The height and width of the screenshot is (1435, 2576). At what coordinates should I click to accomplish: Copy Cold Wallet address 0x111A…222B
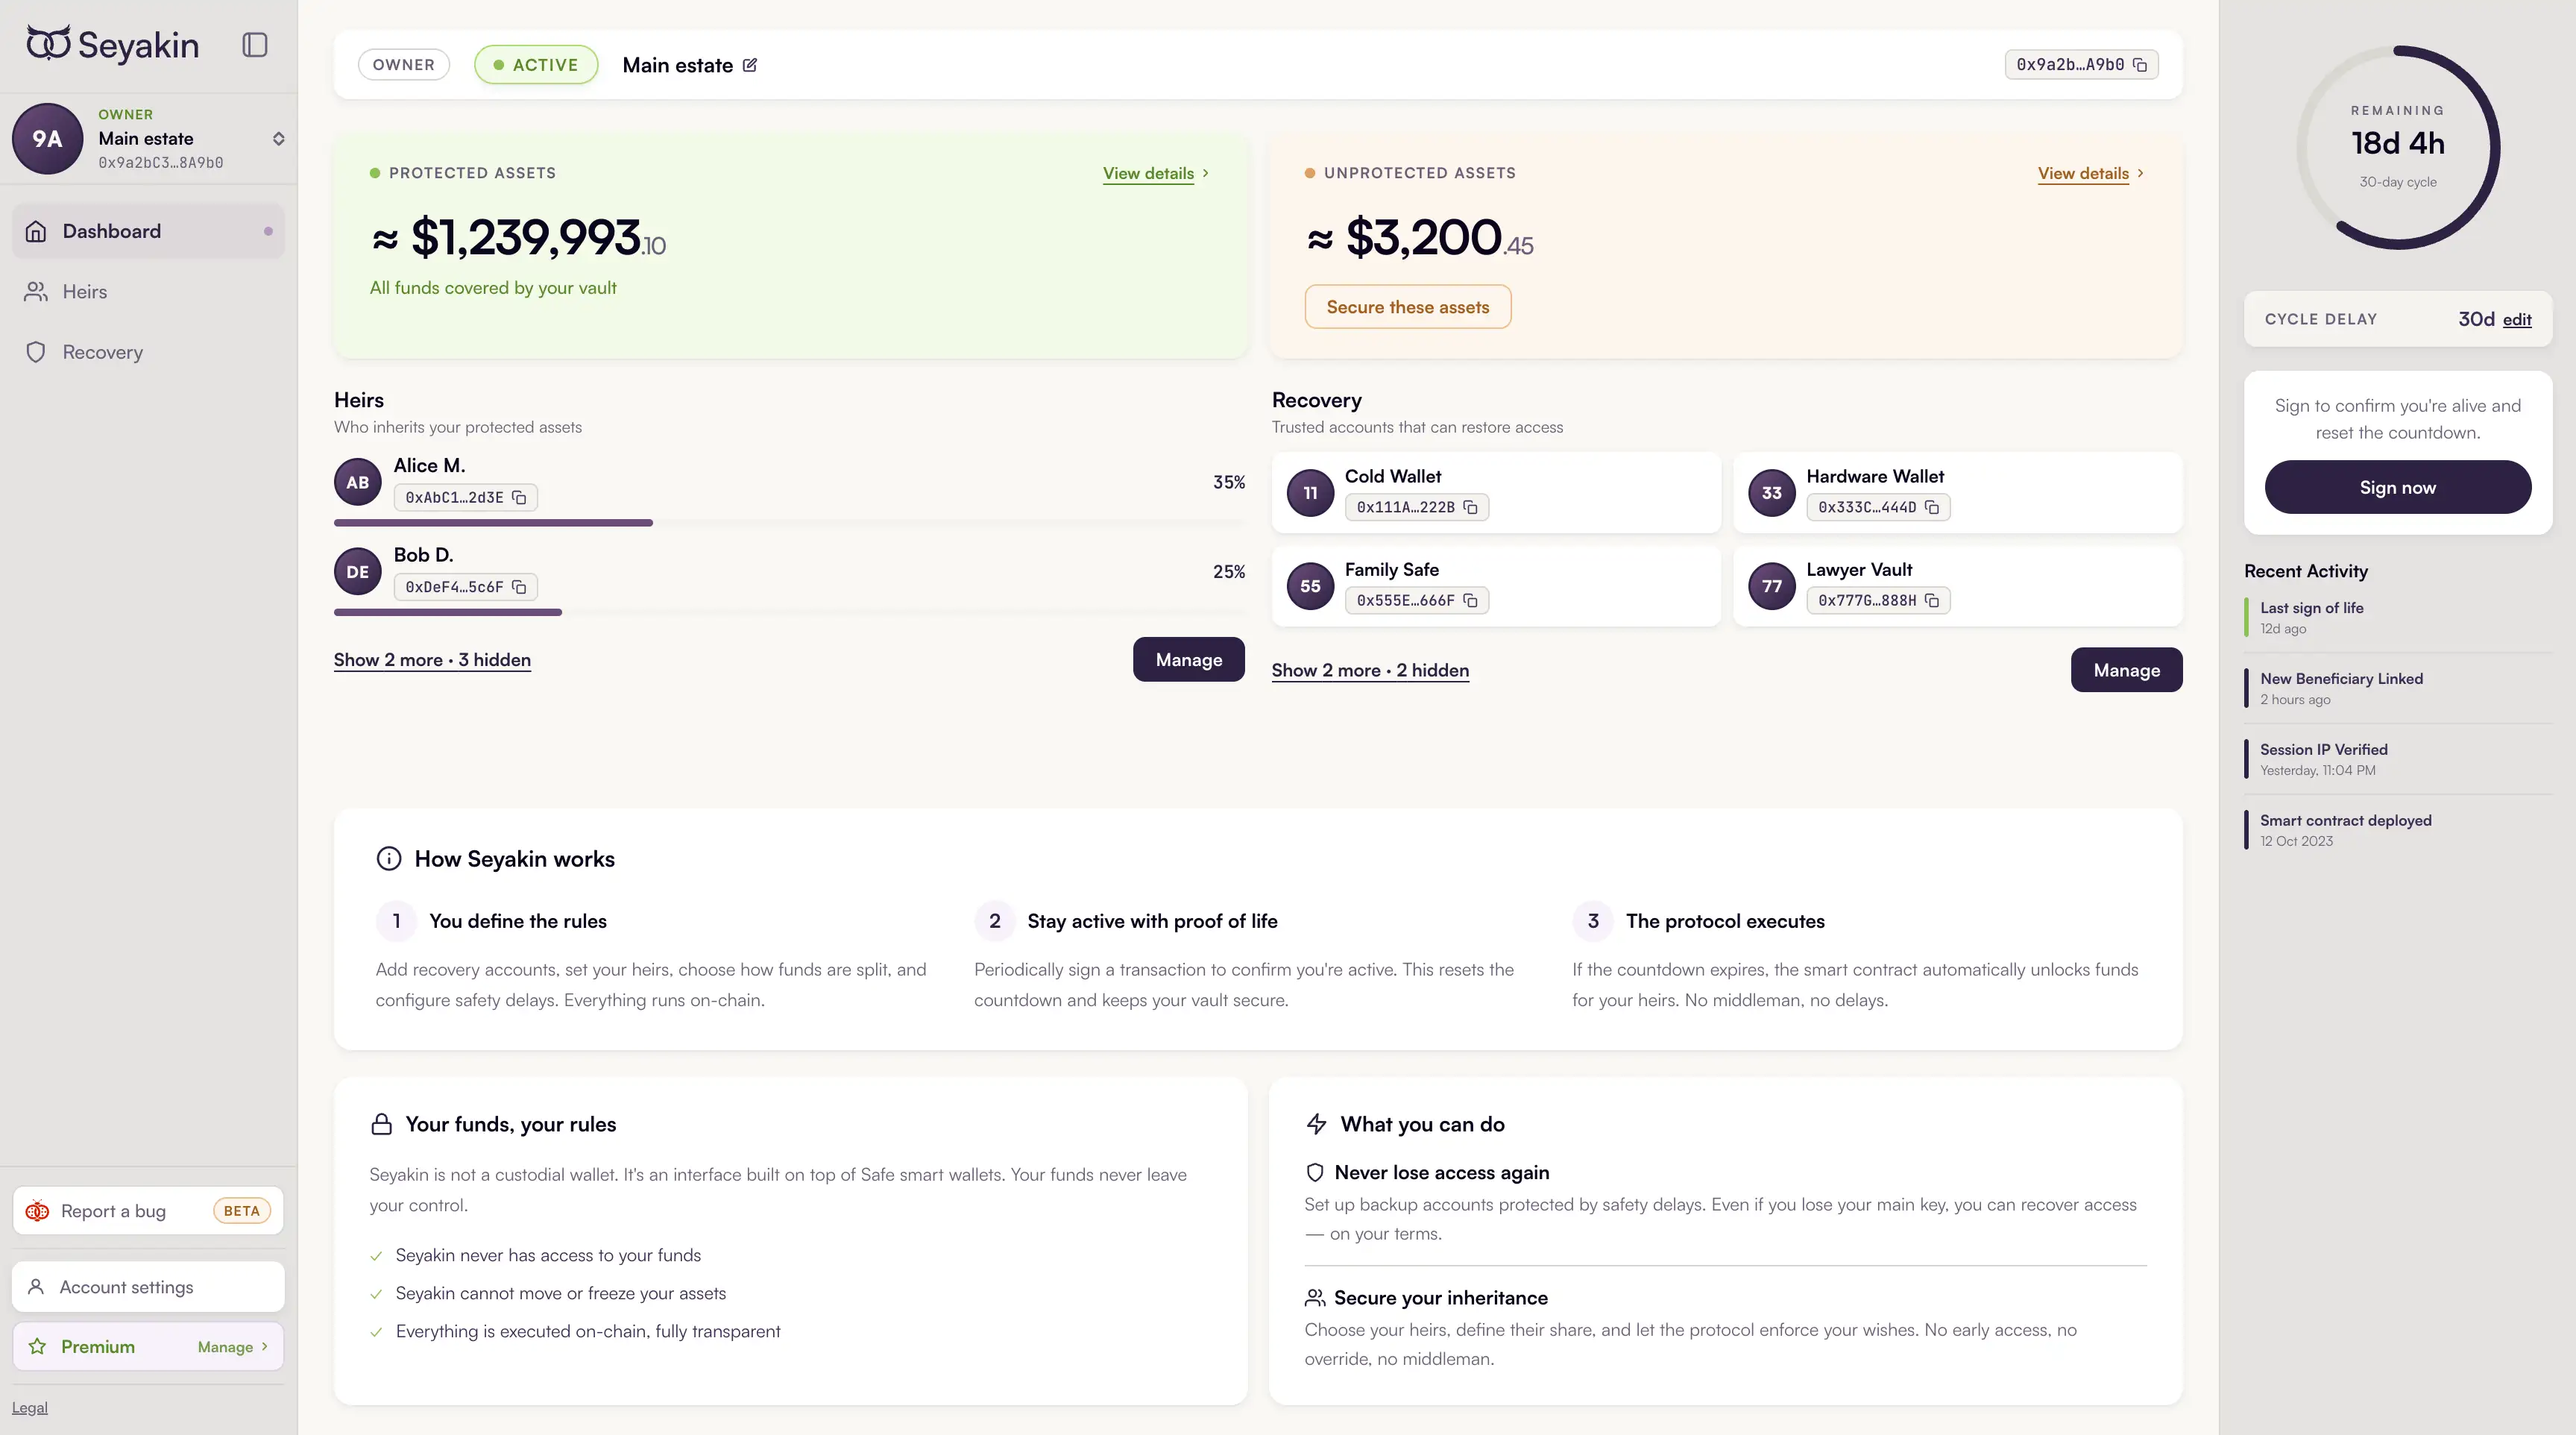pos(1470,507)
